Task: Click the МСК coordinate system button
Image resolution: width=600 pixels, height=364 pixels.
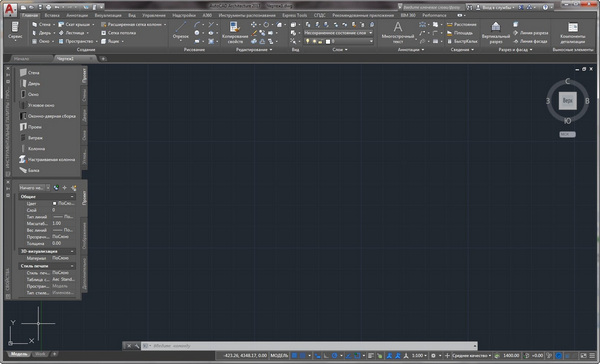Action: click(x=567, y=134)
